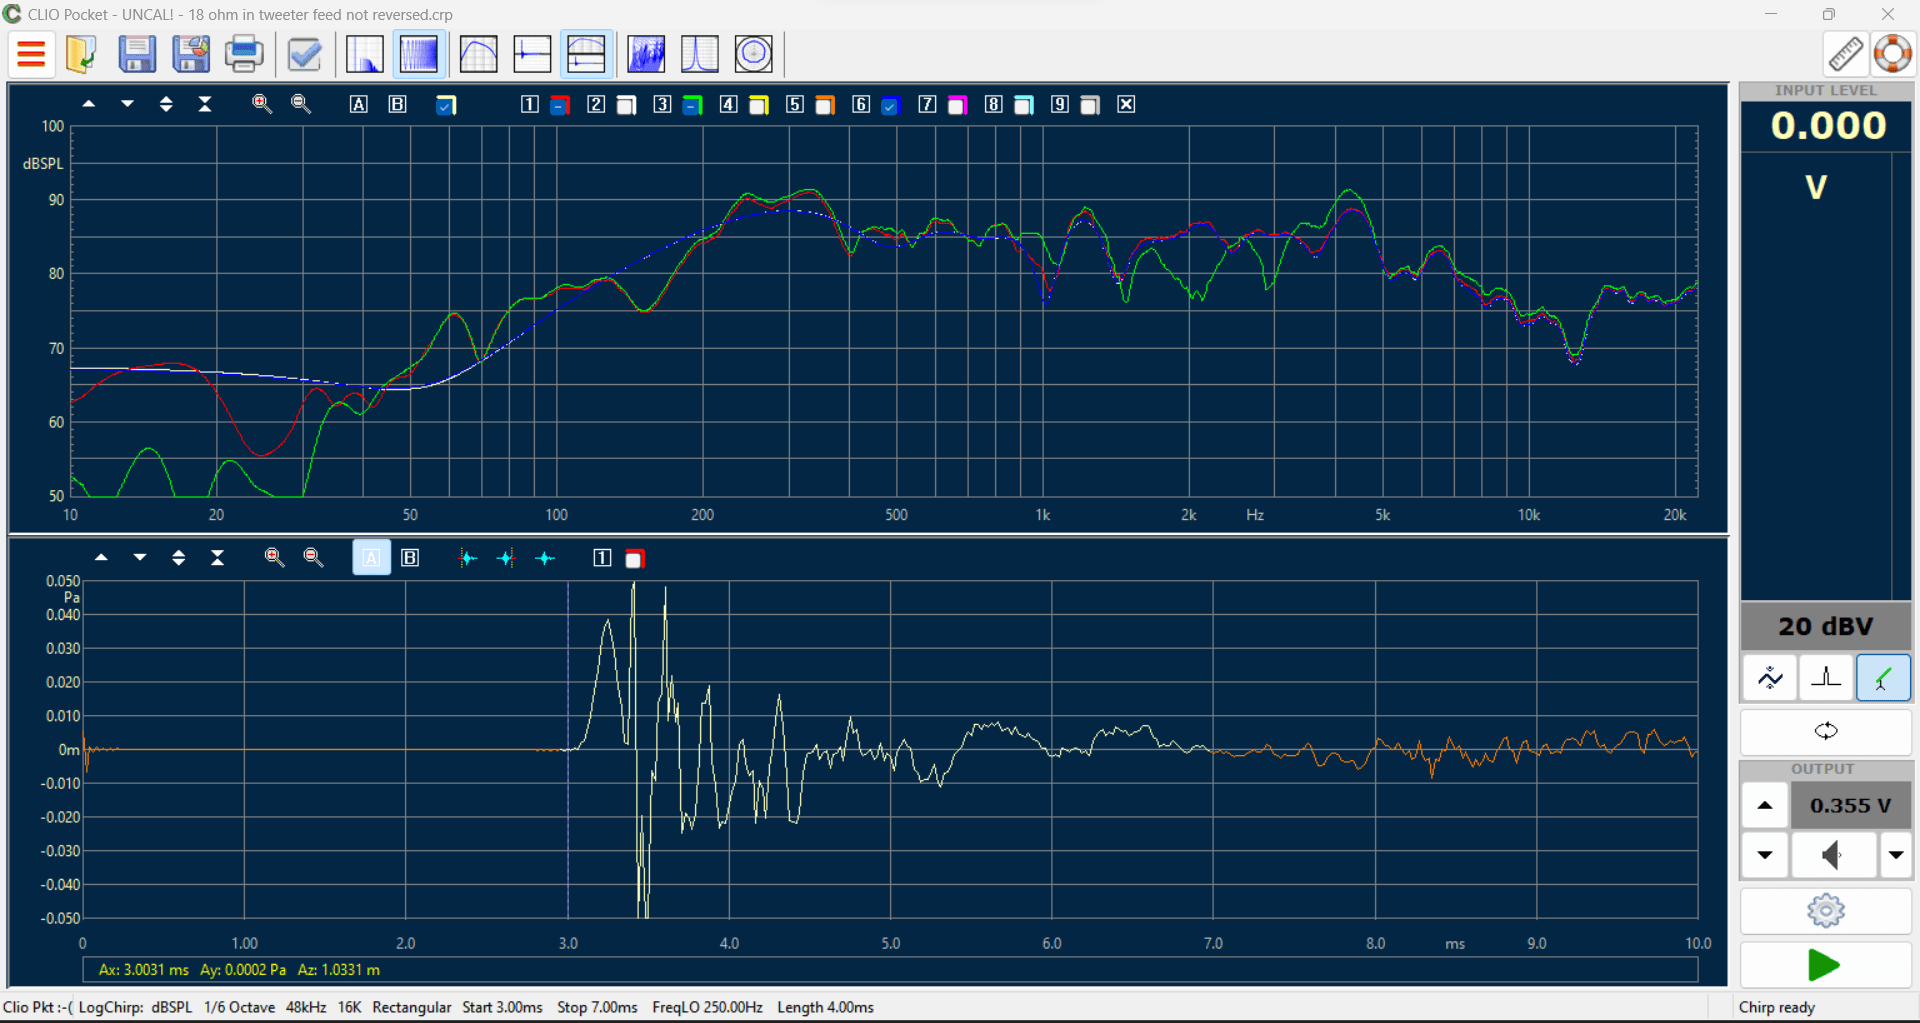The height and width of the screenshot is (1023, 1920).
Task: Open the resonance peak plot view
Action: (700, 54)
